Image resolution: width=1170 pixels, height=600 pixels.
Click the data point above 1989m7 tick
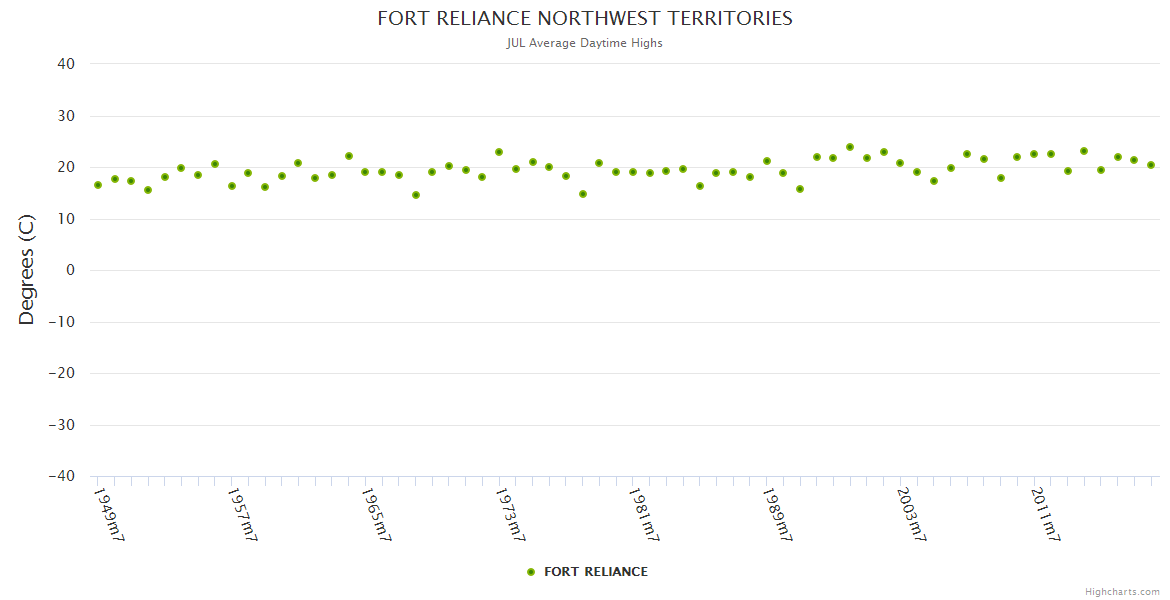tap(767, 161)
